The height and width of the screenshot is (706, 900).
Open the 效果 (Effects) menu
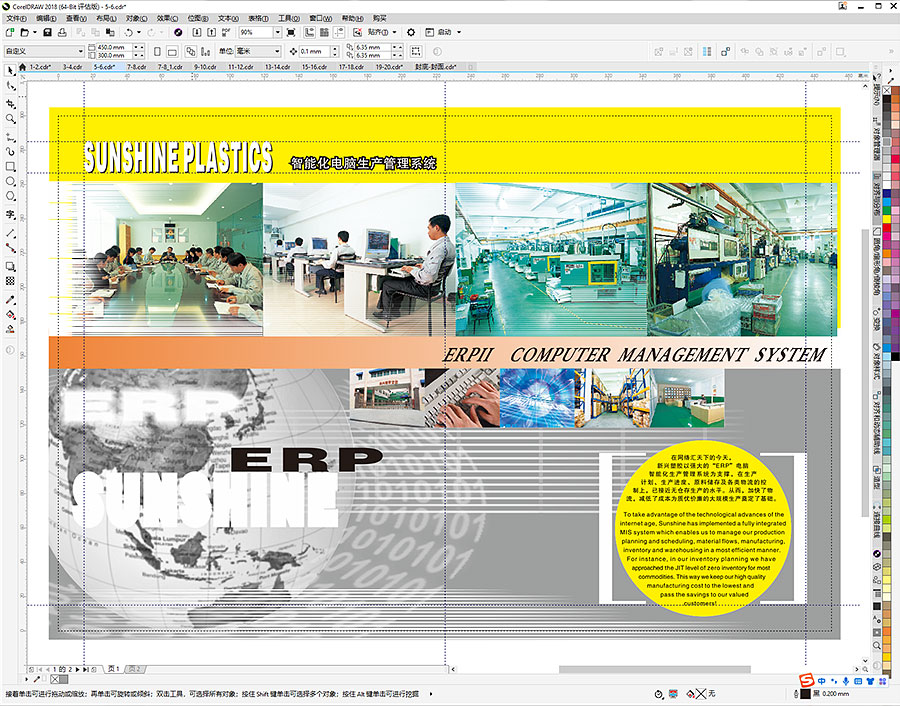165,18
